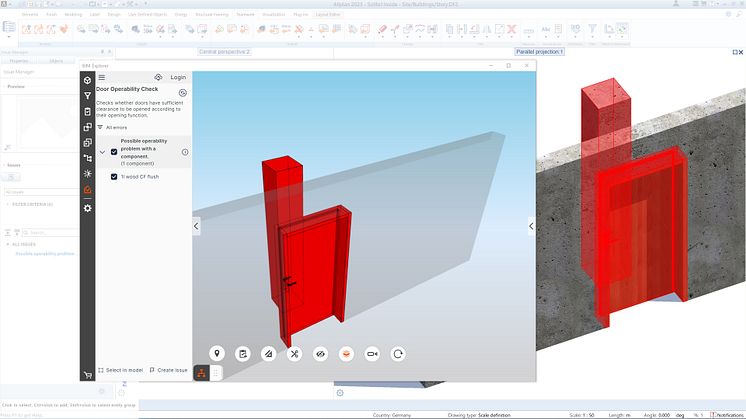Click the Login button in BIM Explorer
This screenshot has height=419, width=746.
point(178,77)
